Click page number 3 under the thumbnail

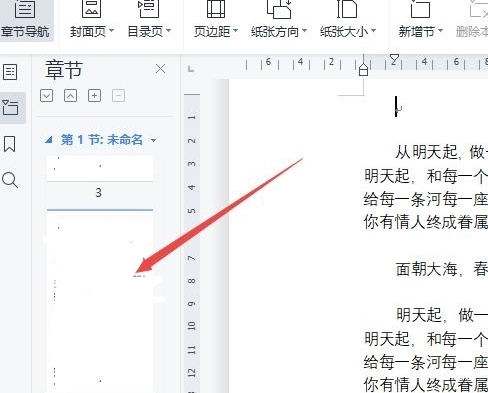point(98,192)
